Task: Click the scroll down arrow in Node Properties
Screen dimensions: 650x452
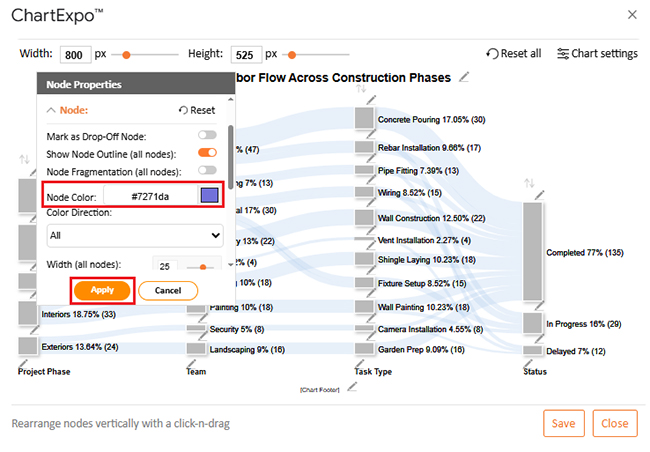Action: (230, 264)
